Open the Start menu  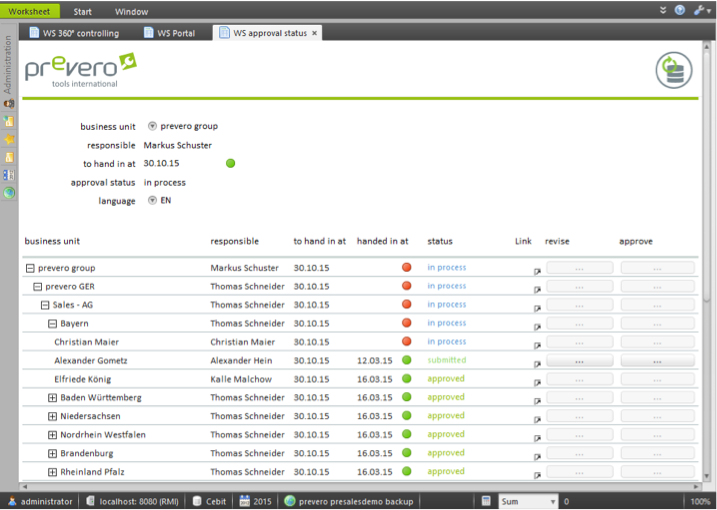click(83, 11)
